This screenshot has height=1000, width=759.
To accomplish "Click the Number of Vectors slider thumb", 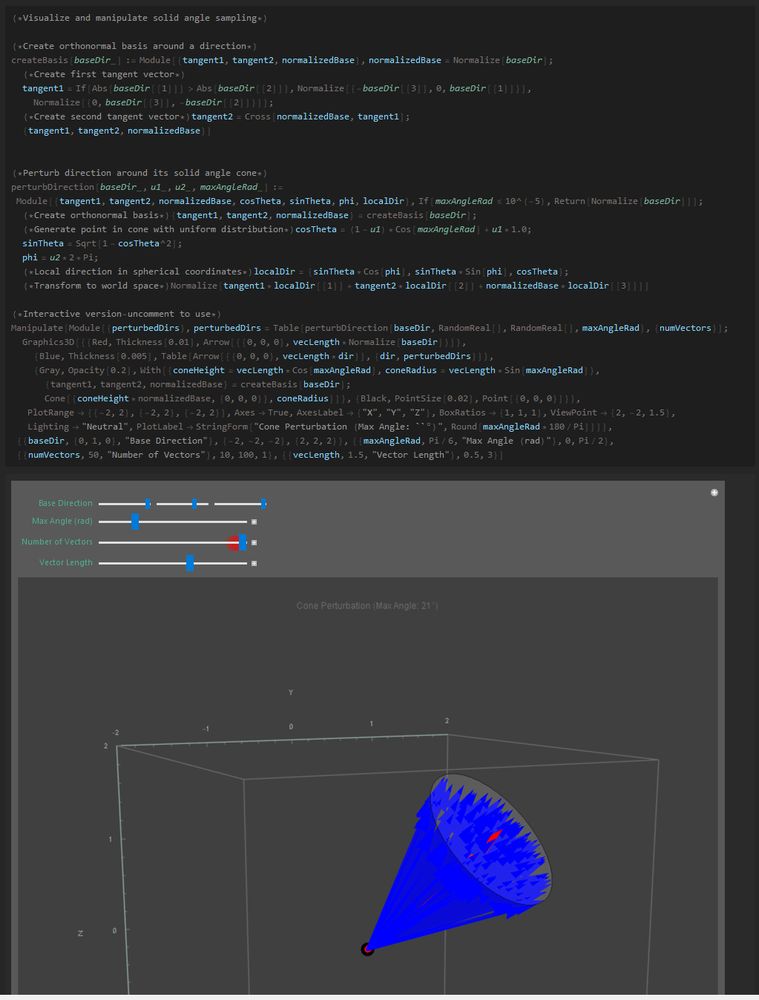I will coord(242,543).
